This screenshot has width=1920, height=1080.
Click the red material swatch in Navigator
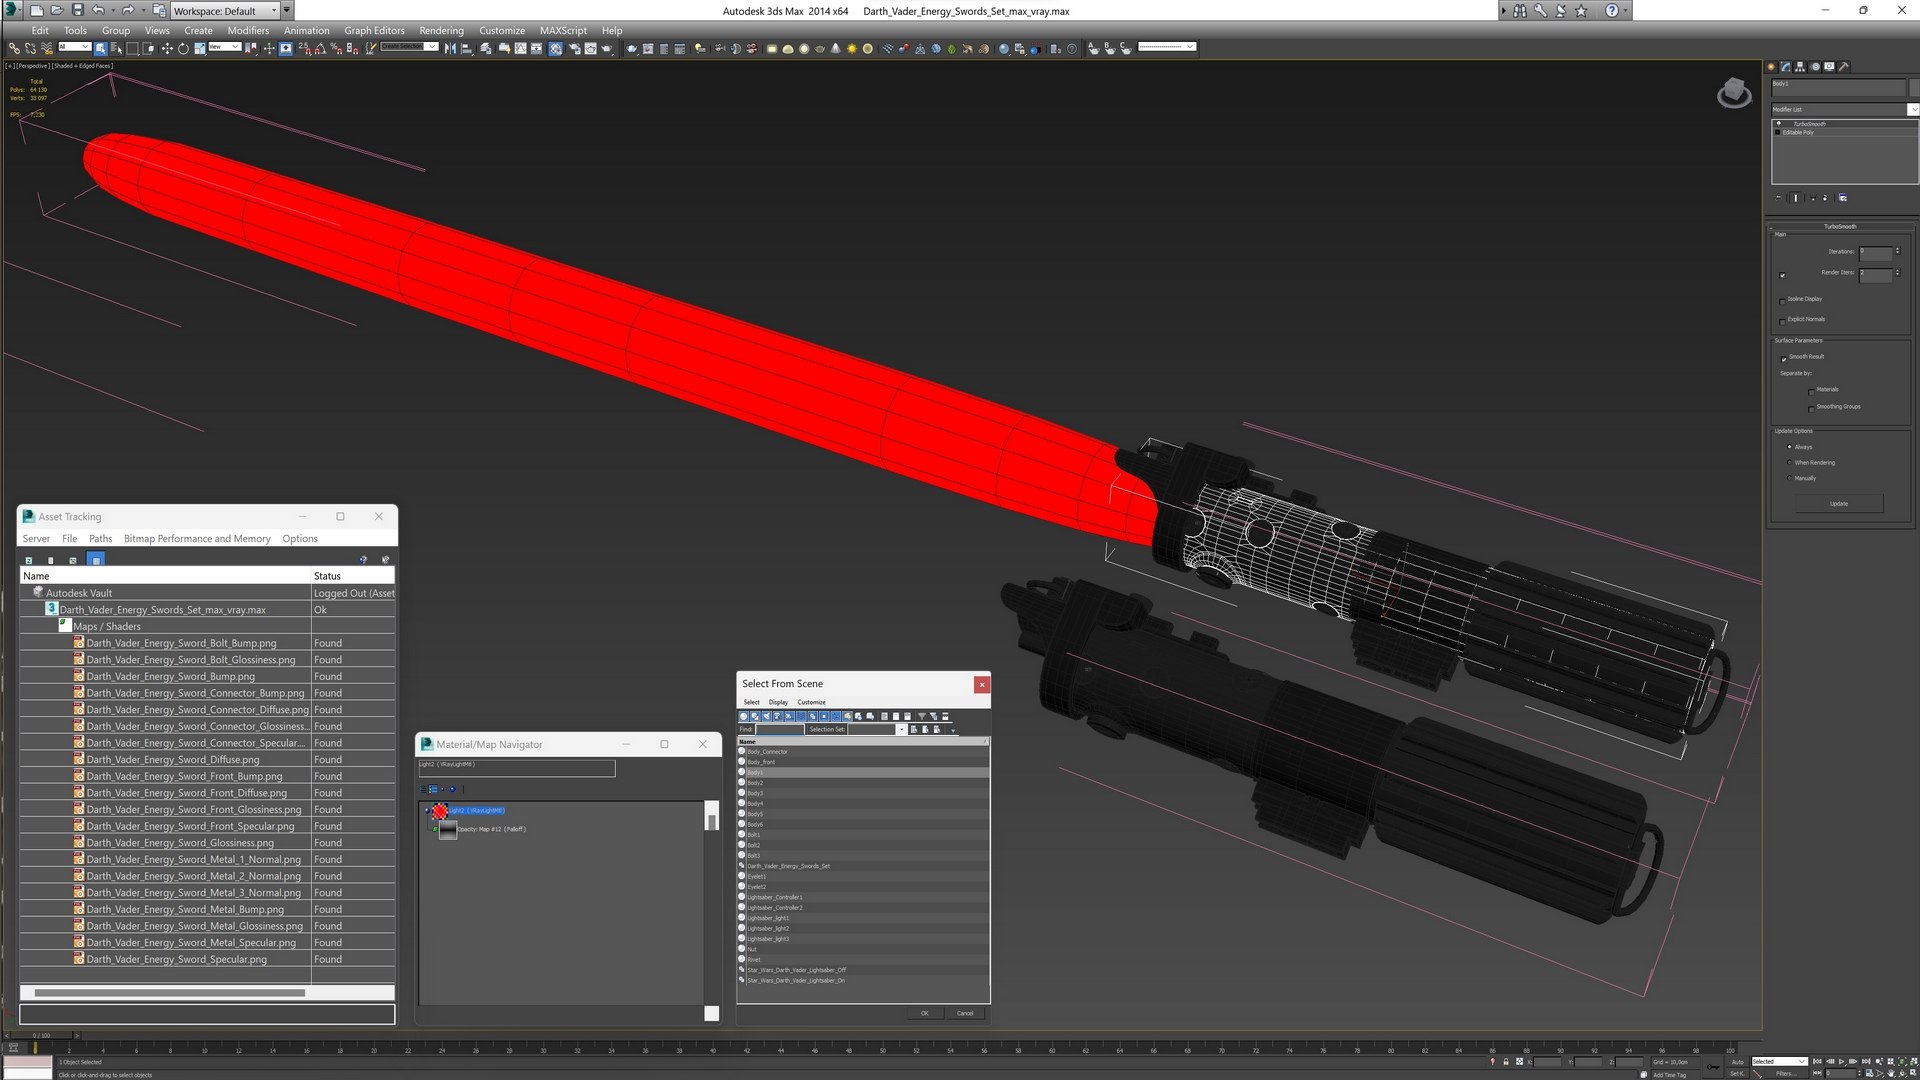[x=440, y=811]
